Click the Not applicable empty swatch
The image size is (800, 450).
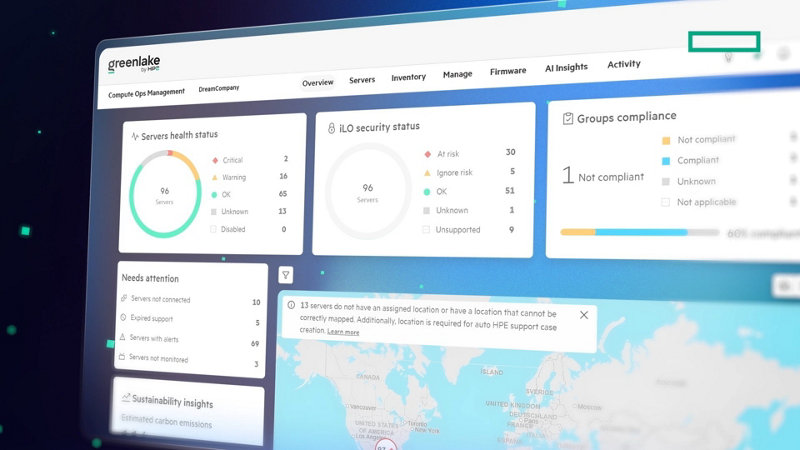pyautogui.click(x=665, y=203)
